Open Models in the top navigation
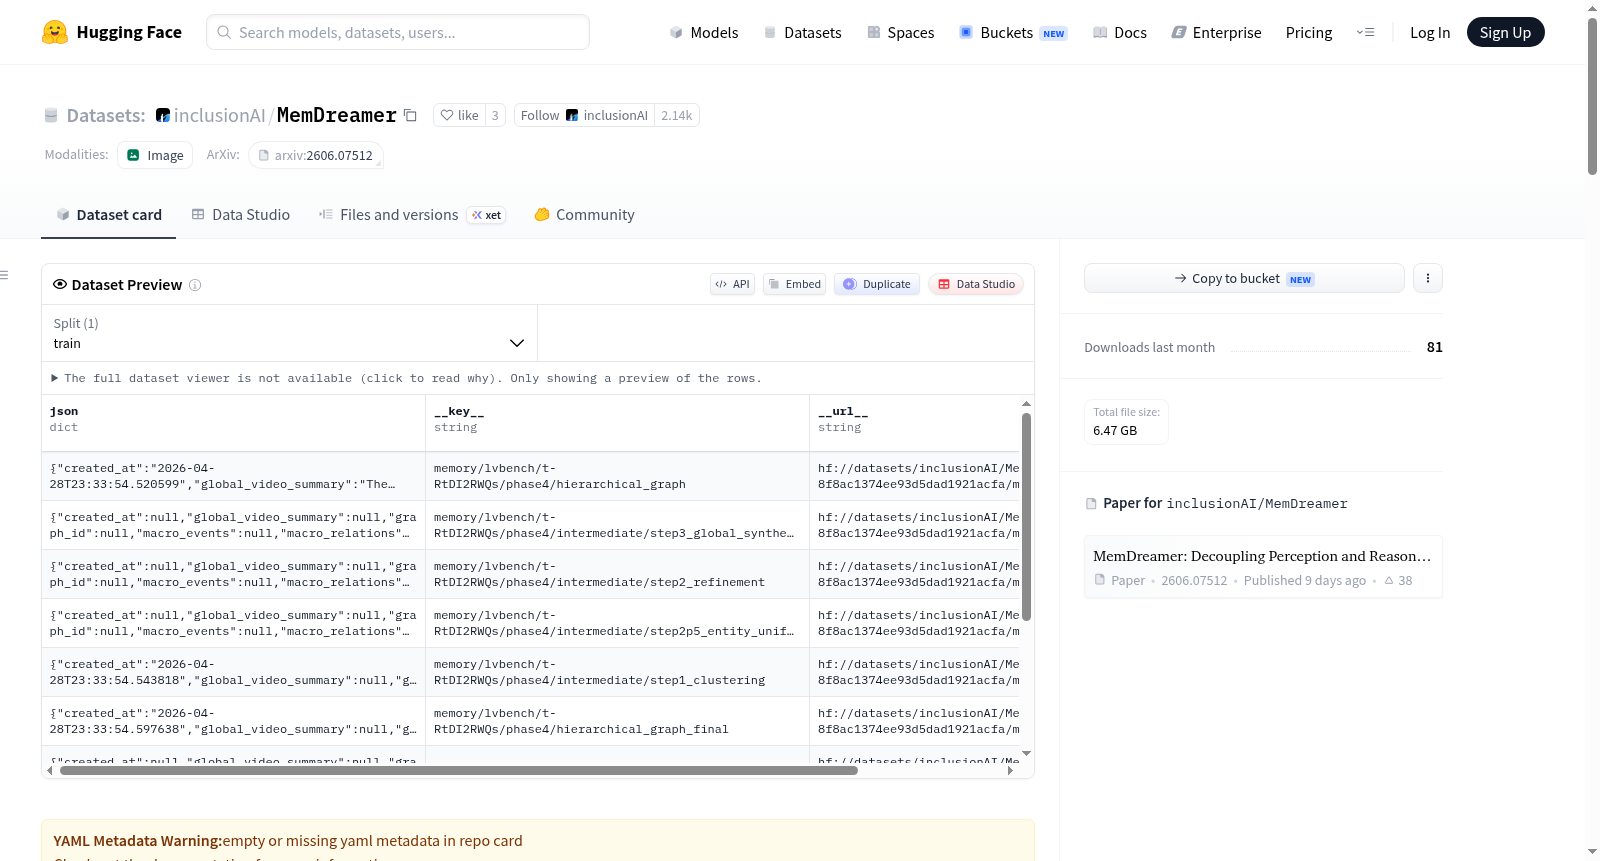 (x=704, y=33)
